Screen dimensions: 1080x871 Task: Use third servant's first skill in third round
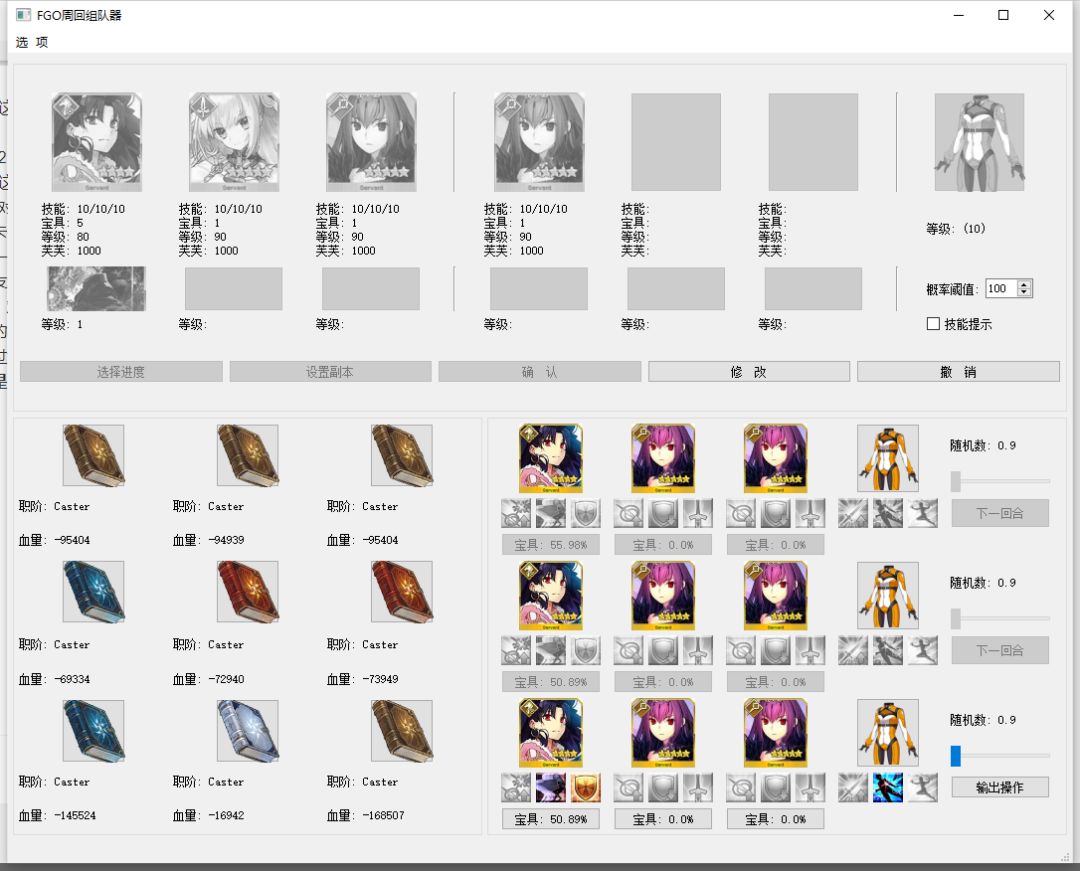(x=741, y=788)
